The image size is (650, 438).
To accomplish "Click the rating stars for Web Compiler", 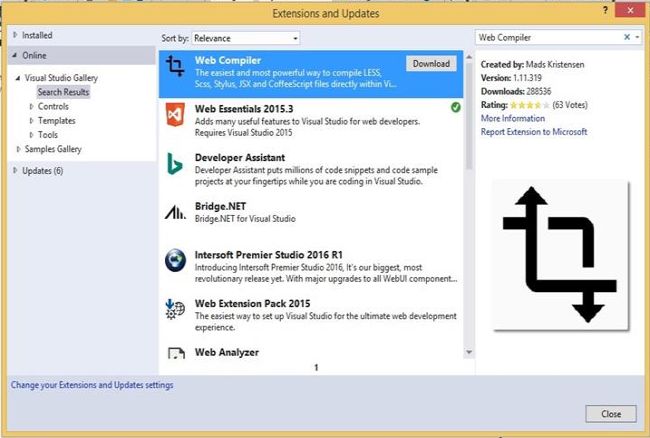I will 529,105.
